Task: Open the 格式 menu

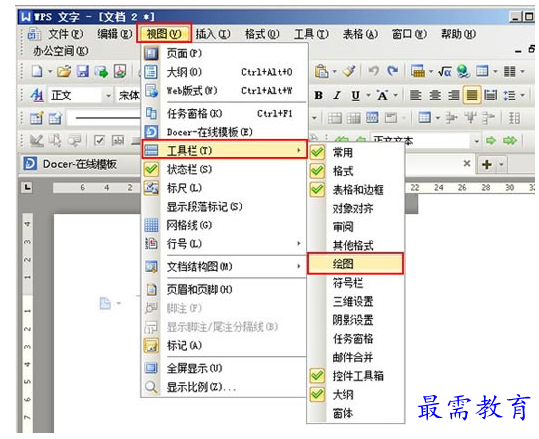Action: 262,34
